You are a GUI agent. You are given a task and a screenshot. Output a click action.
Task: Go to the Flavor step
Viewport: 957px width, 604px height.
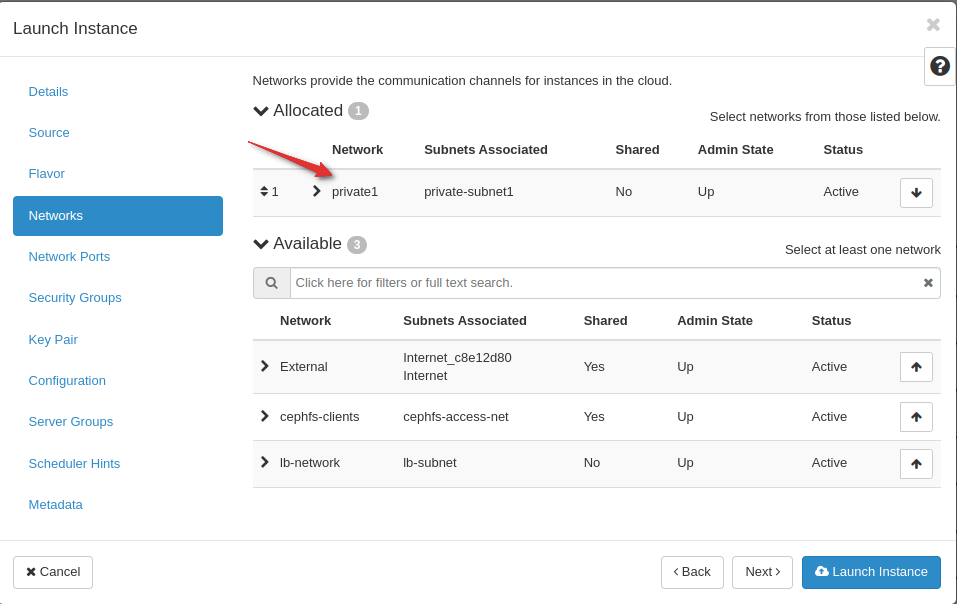46,173
